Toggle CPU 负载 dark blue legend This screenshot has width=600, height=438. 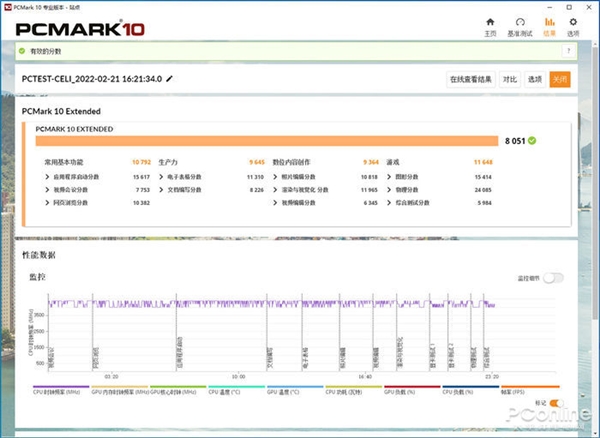471,390
